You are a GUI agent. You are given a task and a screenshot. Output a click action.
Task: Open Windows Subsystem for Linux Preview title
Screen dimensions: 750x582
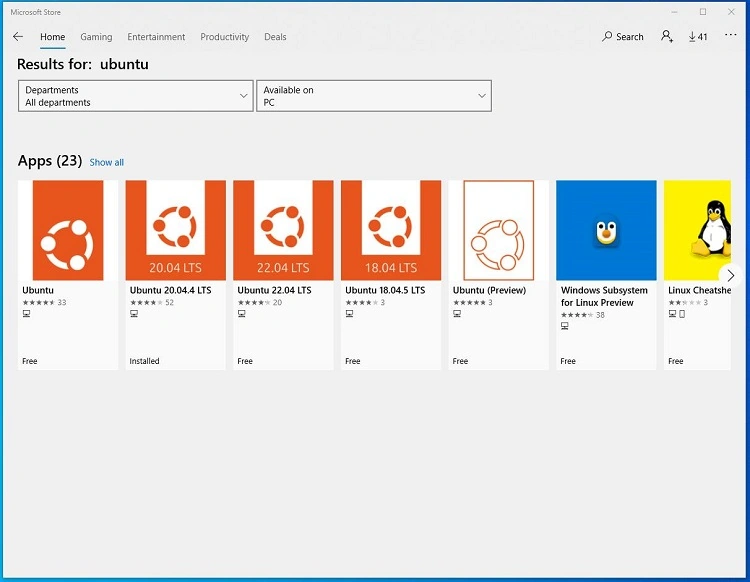[x=604, y=296]
